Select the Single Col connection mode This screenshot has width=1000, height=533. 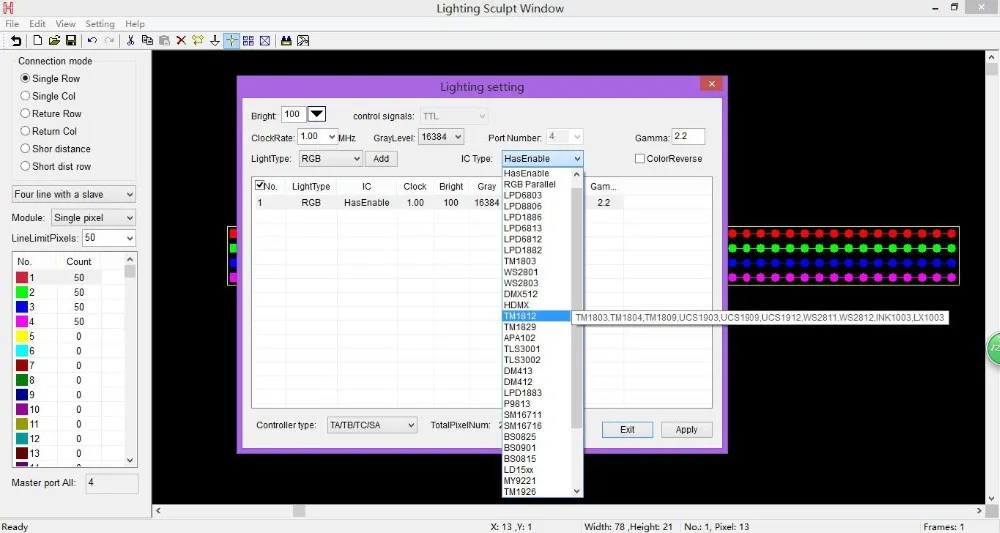26,96
